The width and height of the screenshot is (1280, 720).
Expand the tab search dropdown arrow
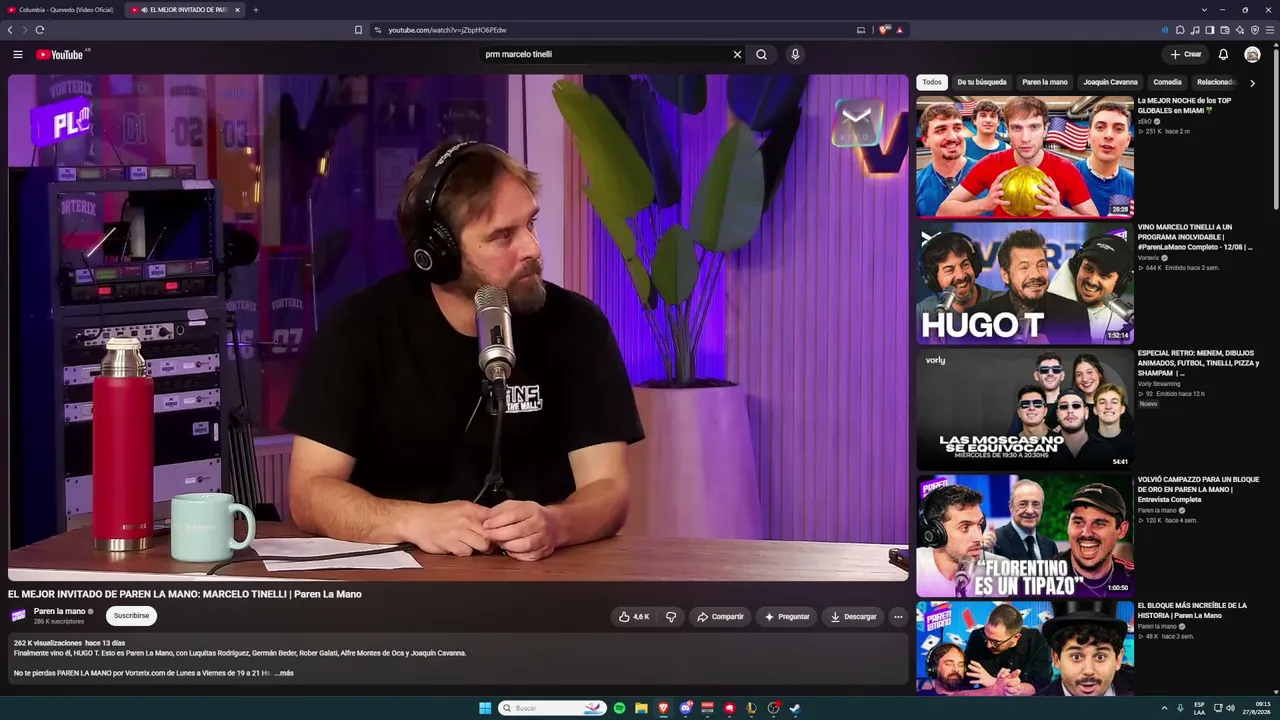click(1204, 10)
